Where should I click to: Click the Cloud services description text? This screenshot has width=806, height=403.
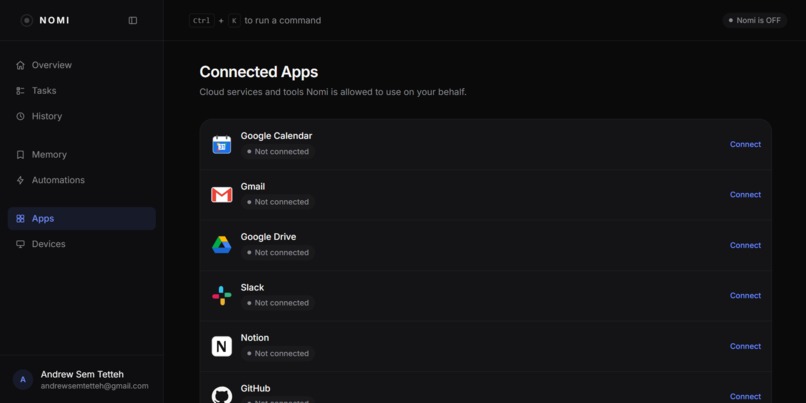click(x=333, y=93)
